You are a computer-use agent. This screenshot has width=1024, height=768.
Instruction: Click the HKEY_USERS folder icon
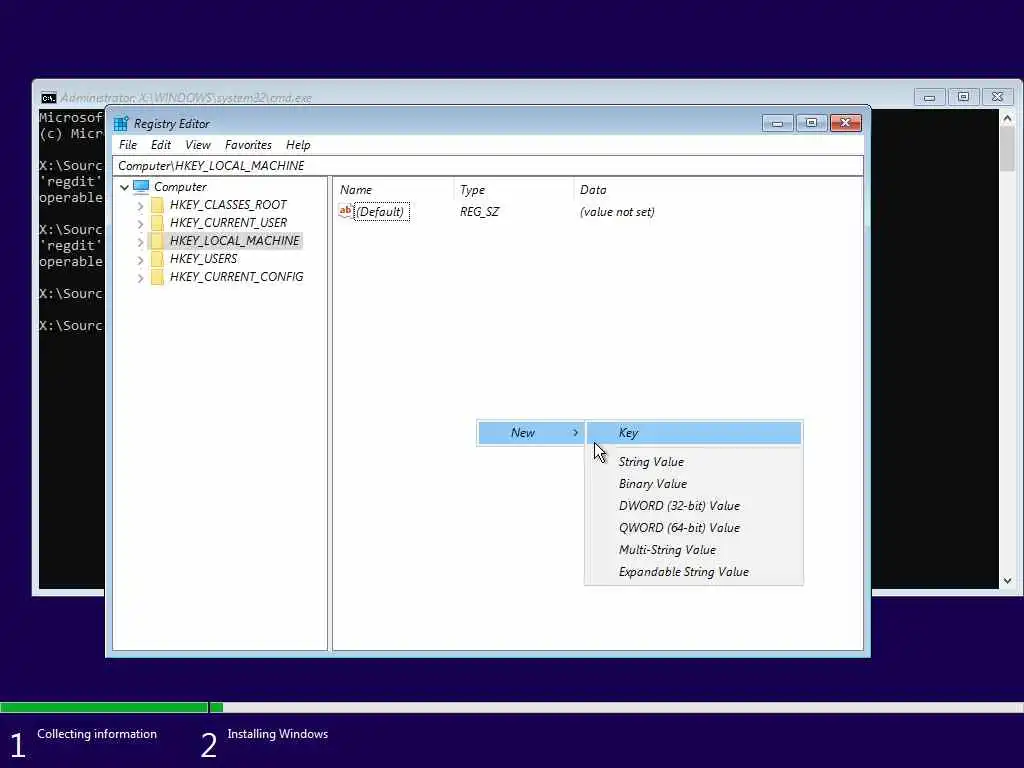pos(157,259)
